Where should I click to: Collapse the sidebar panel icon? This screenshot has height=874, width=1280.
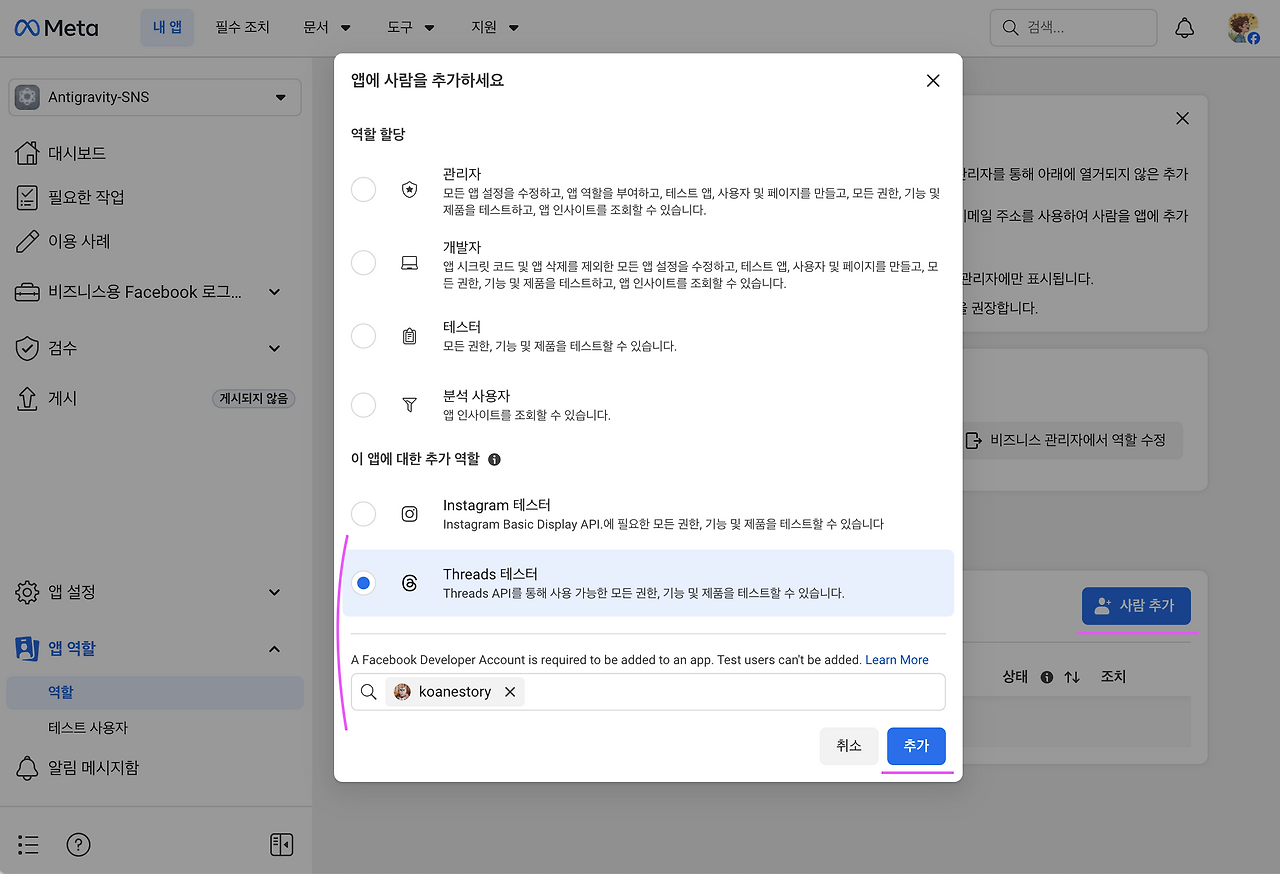281,845
